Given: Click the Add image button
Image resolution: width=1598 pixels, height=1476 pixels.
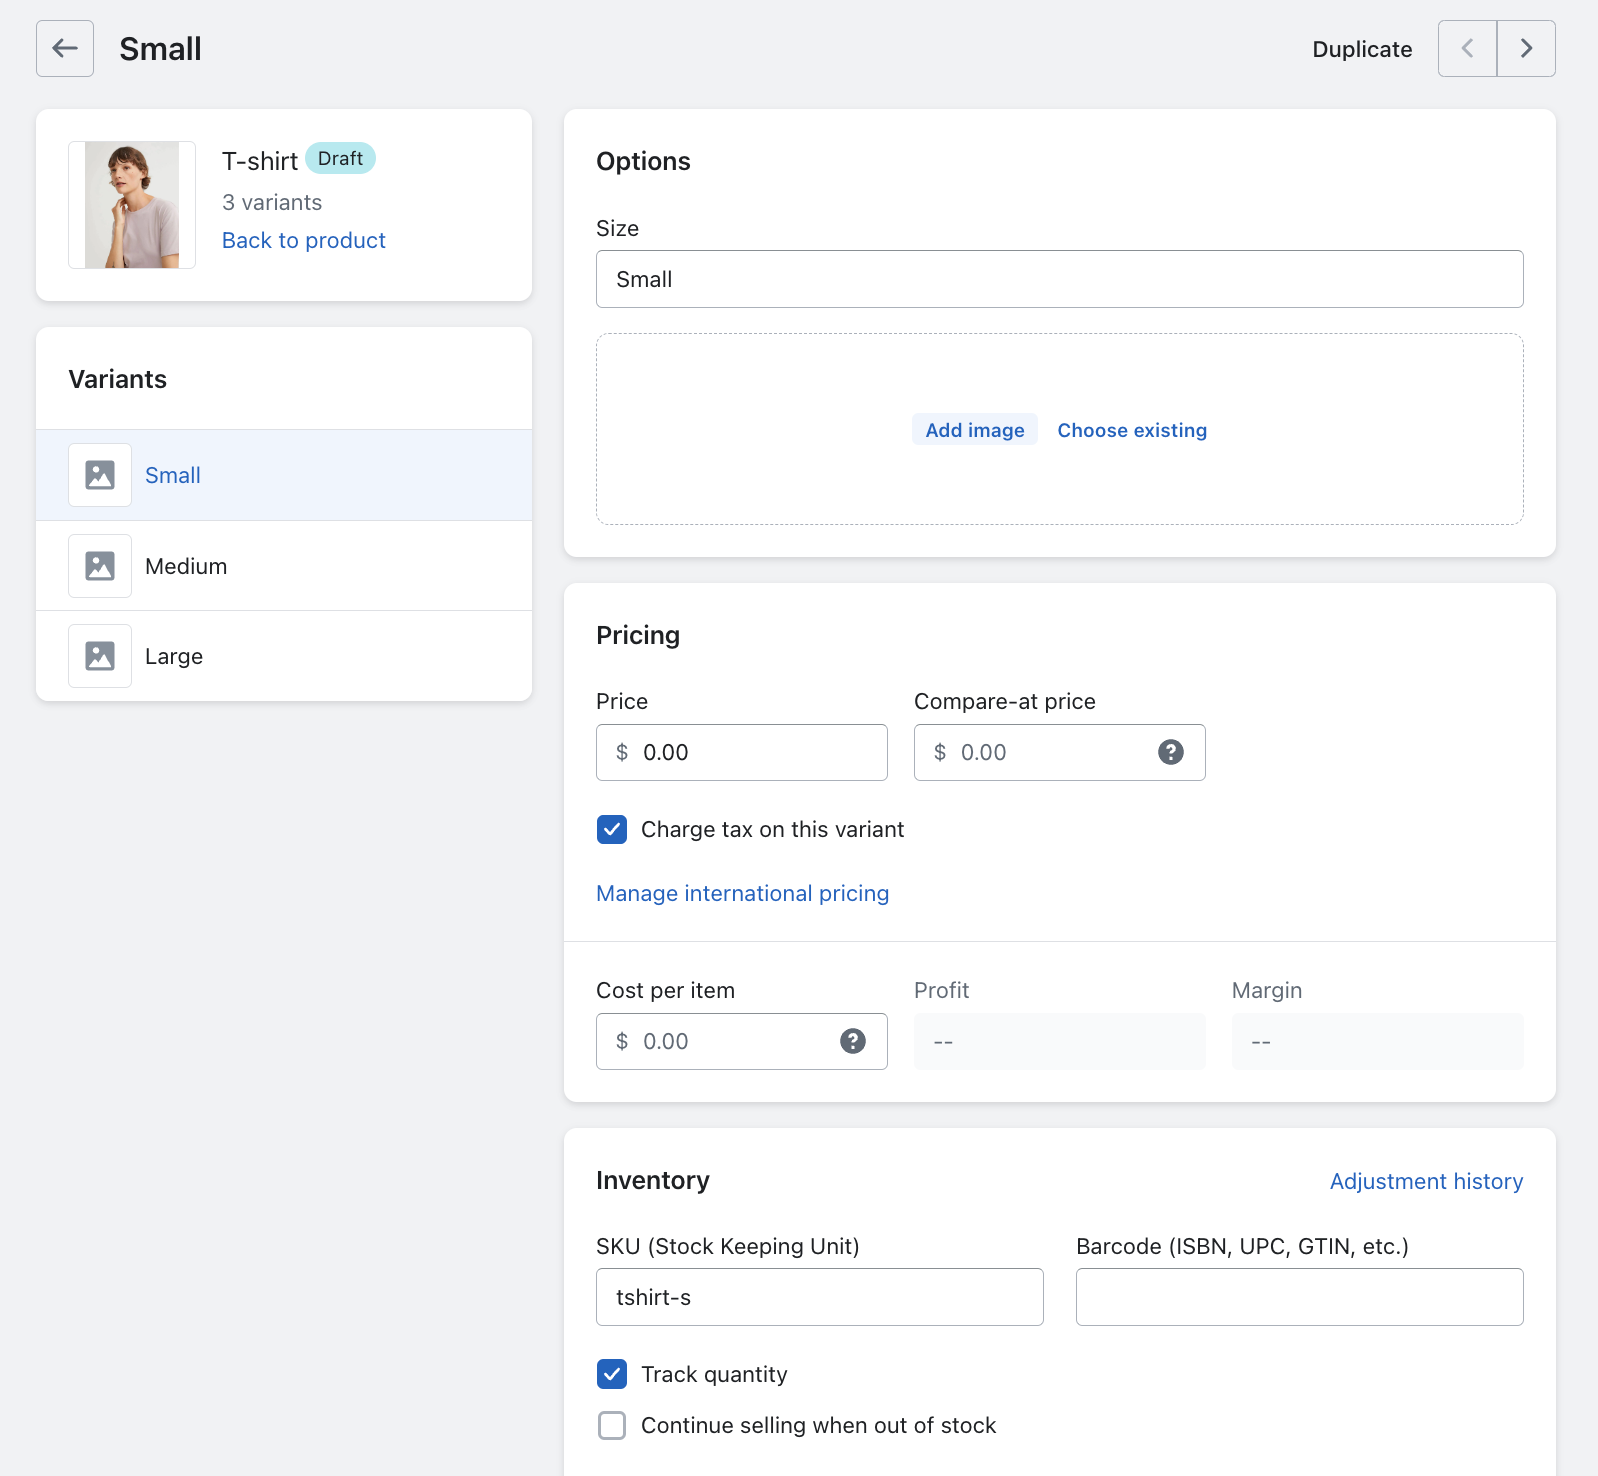Looking at the screenshot, I should [974, 430].
